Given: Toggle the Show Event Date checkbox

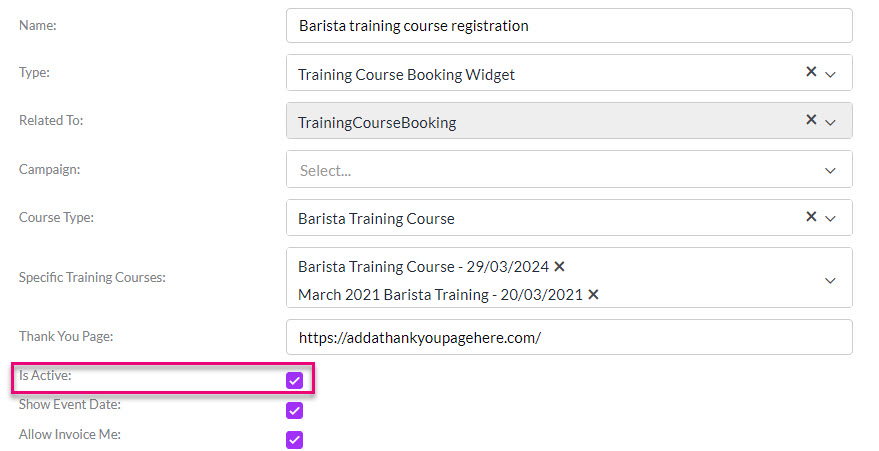Looking at the screenshot, I should (x=294, y=410).
